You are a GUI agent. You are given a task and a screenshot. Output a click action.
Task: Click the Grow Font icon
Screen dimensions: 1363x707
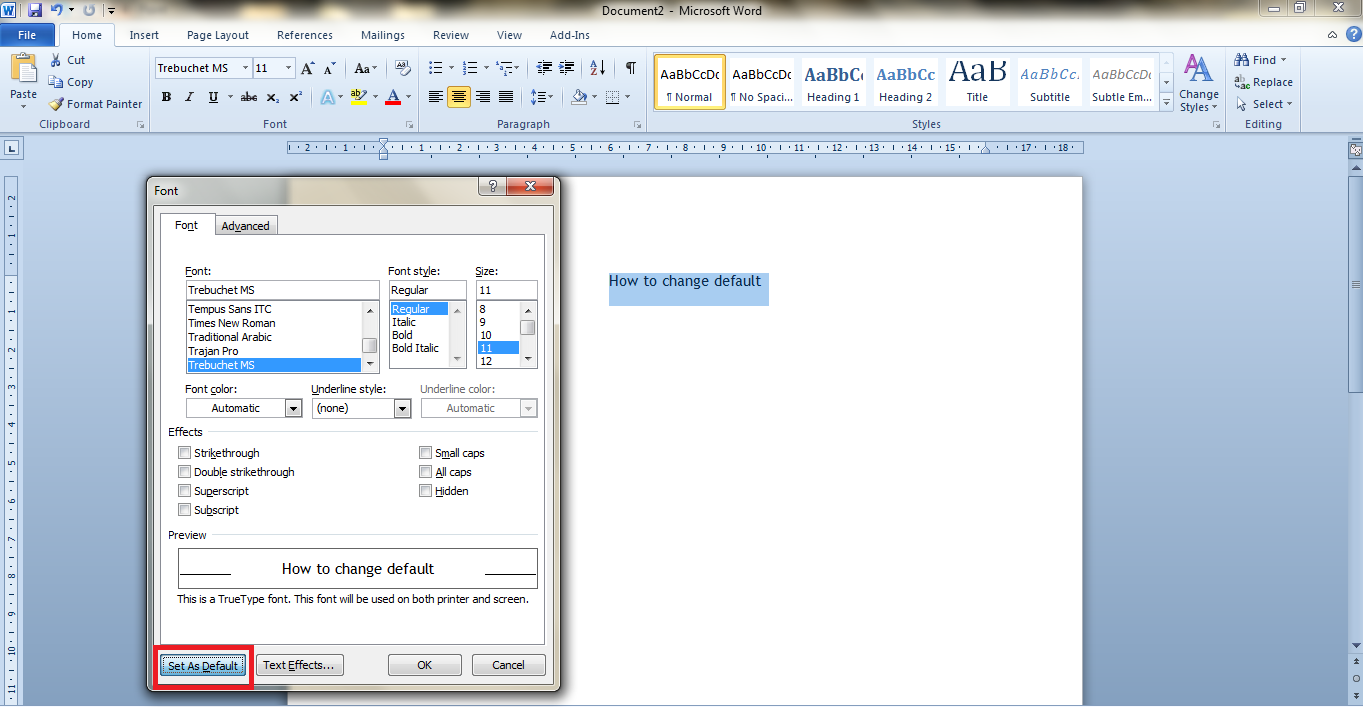point(308,68)
